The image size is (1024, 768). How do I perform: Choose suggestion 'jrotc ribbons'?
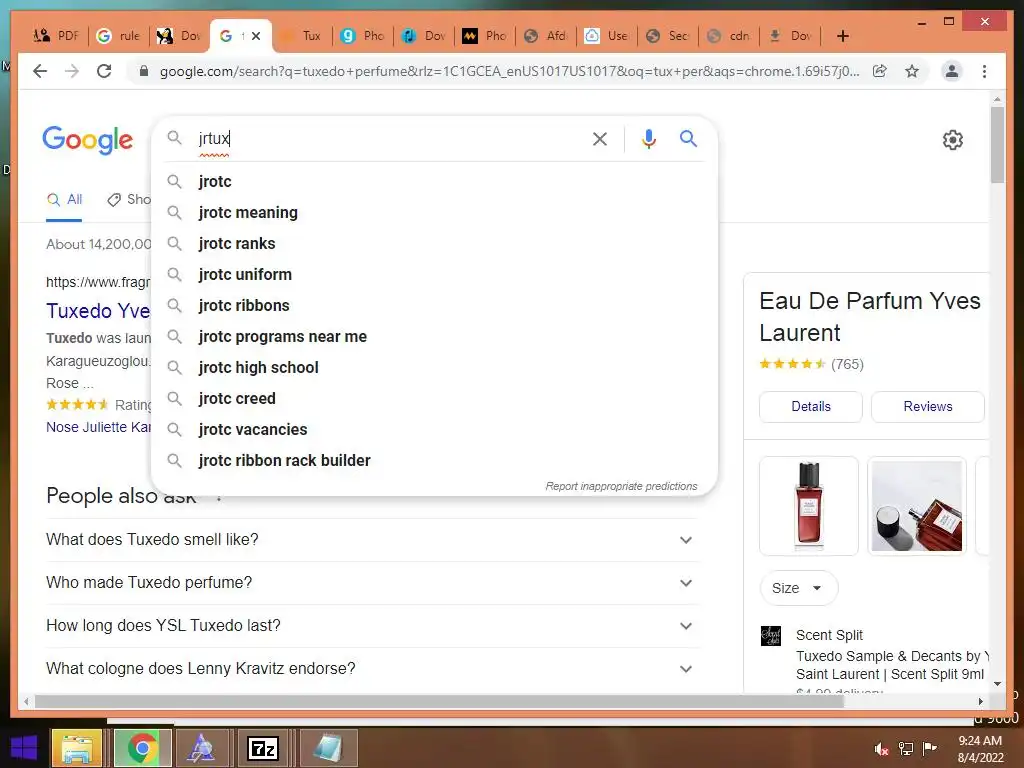point(434,306)
